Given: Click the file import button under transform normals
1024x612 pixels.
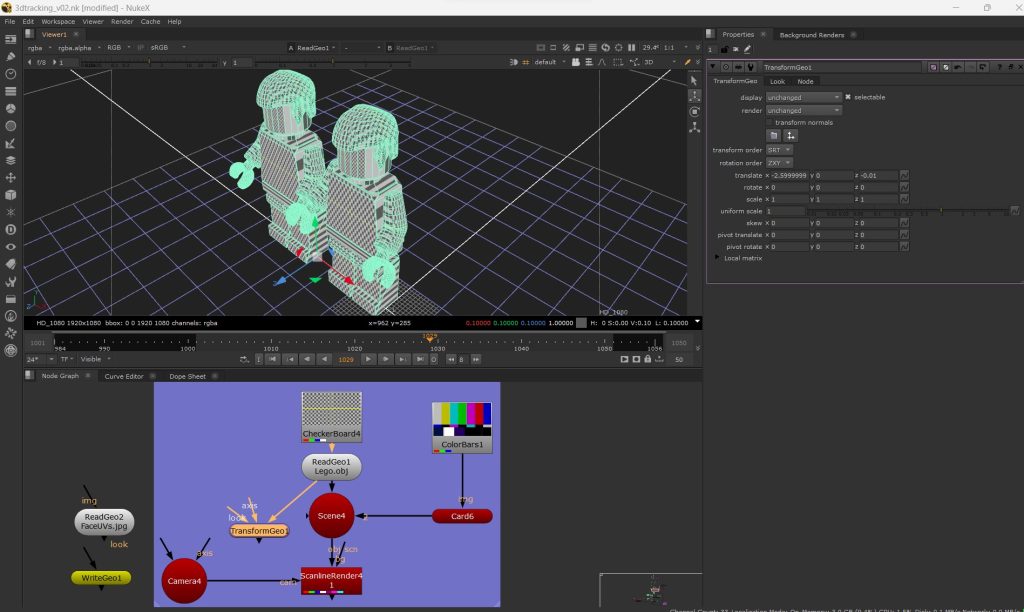Looking at the screenshot, I should pos(773,136).
